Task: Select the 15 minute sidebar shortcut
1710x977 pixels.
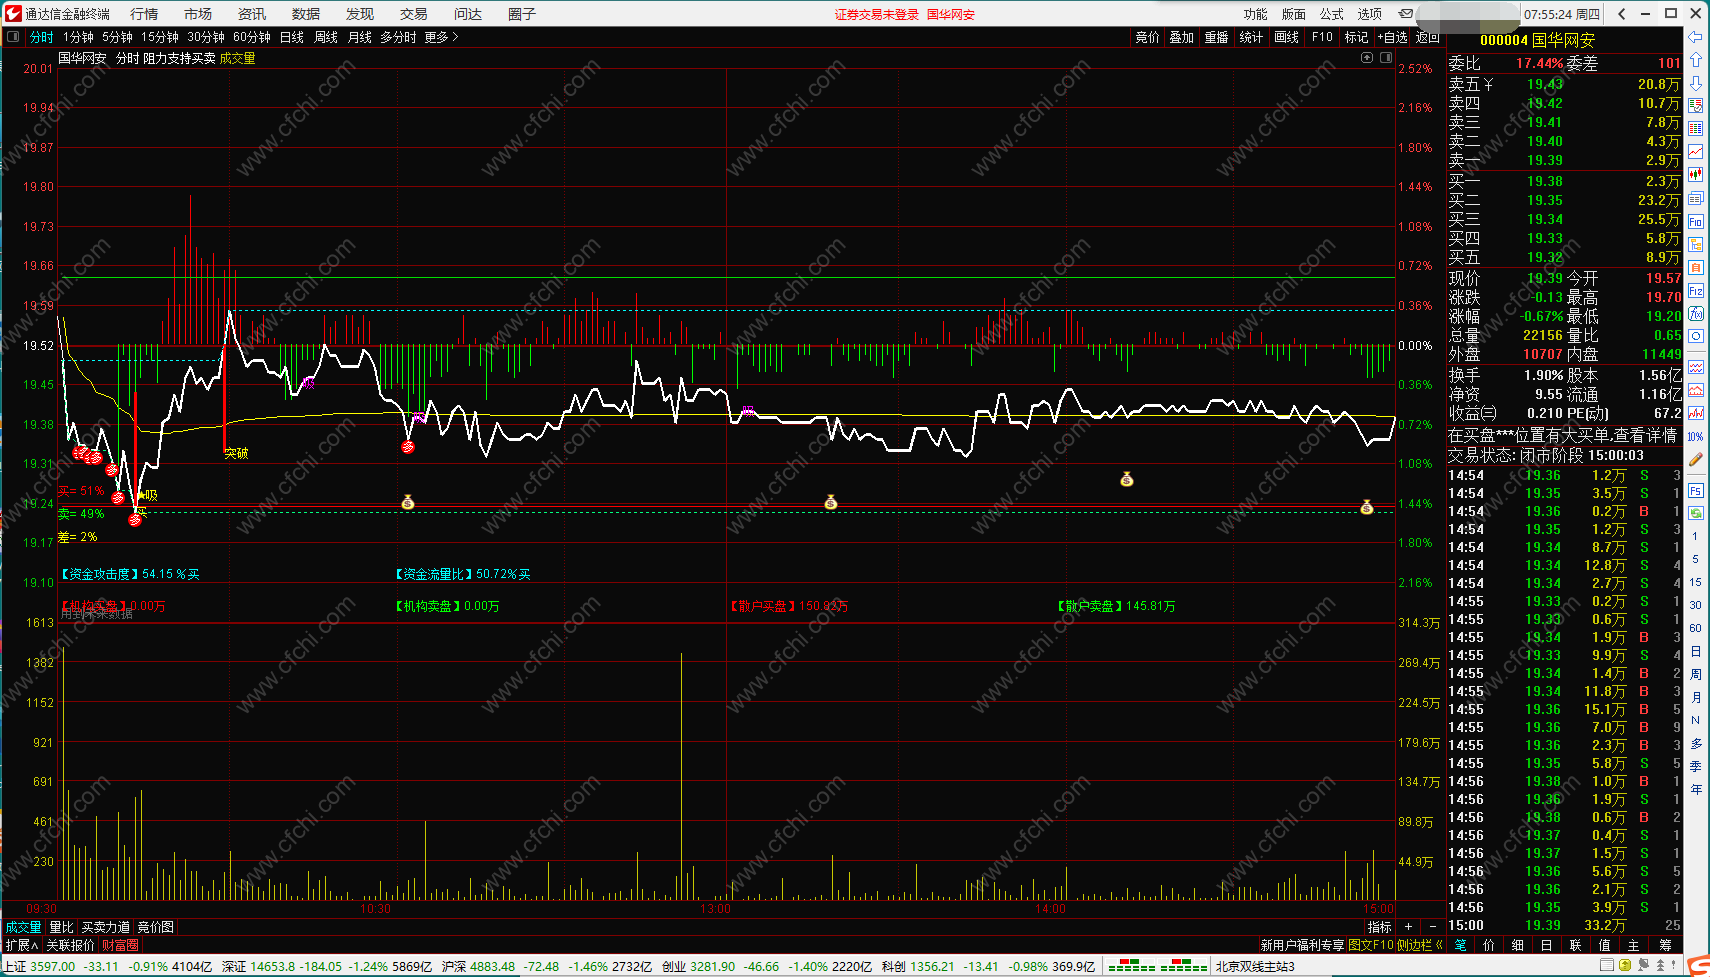Action: point(1696,582)
